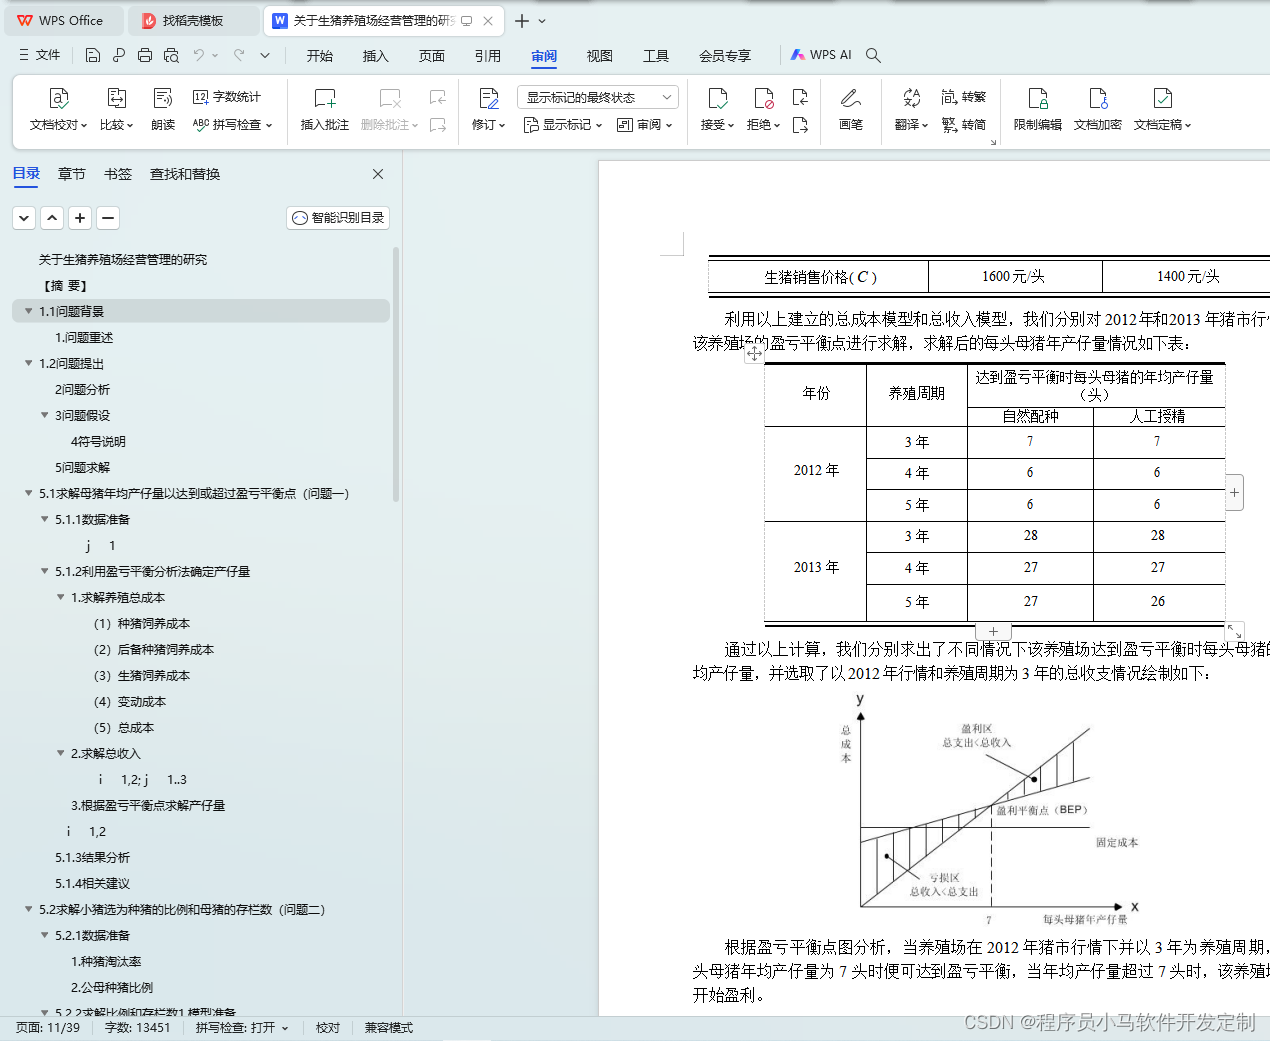Viewport: 1270px width, 1041px height.
Task: Click the 限制编辑 restrict editing icon
Action: click(x=1038, y=98)
